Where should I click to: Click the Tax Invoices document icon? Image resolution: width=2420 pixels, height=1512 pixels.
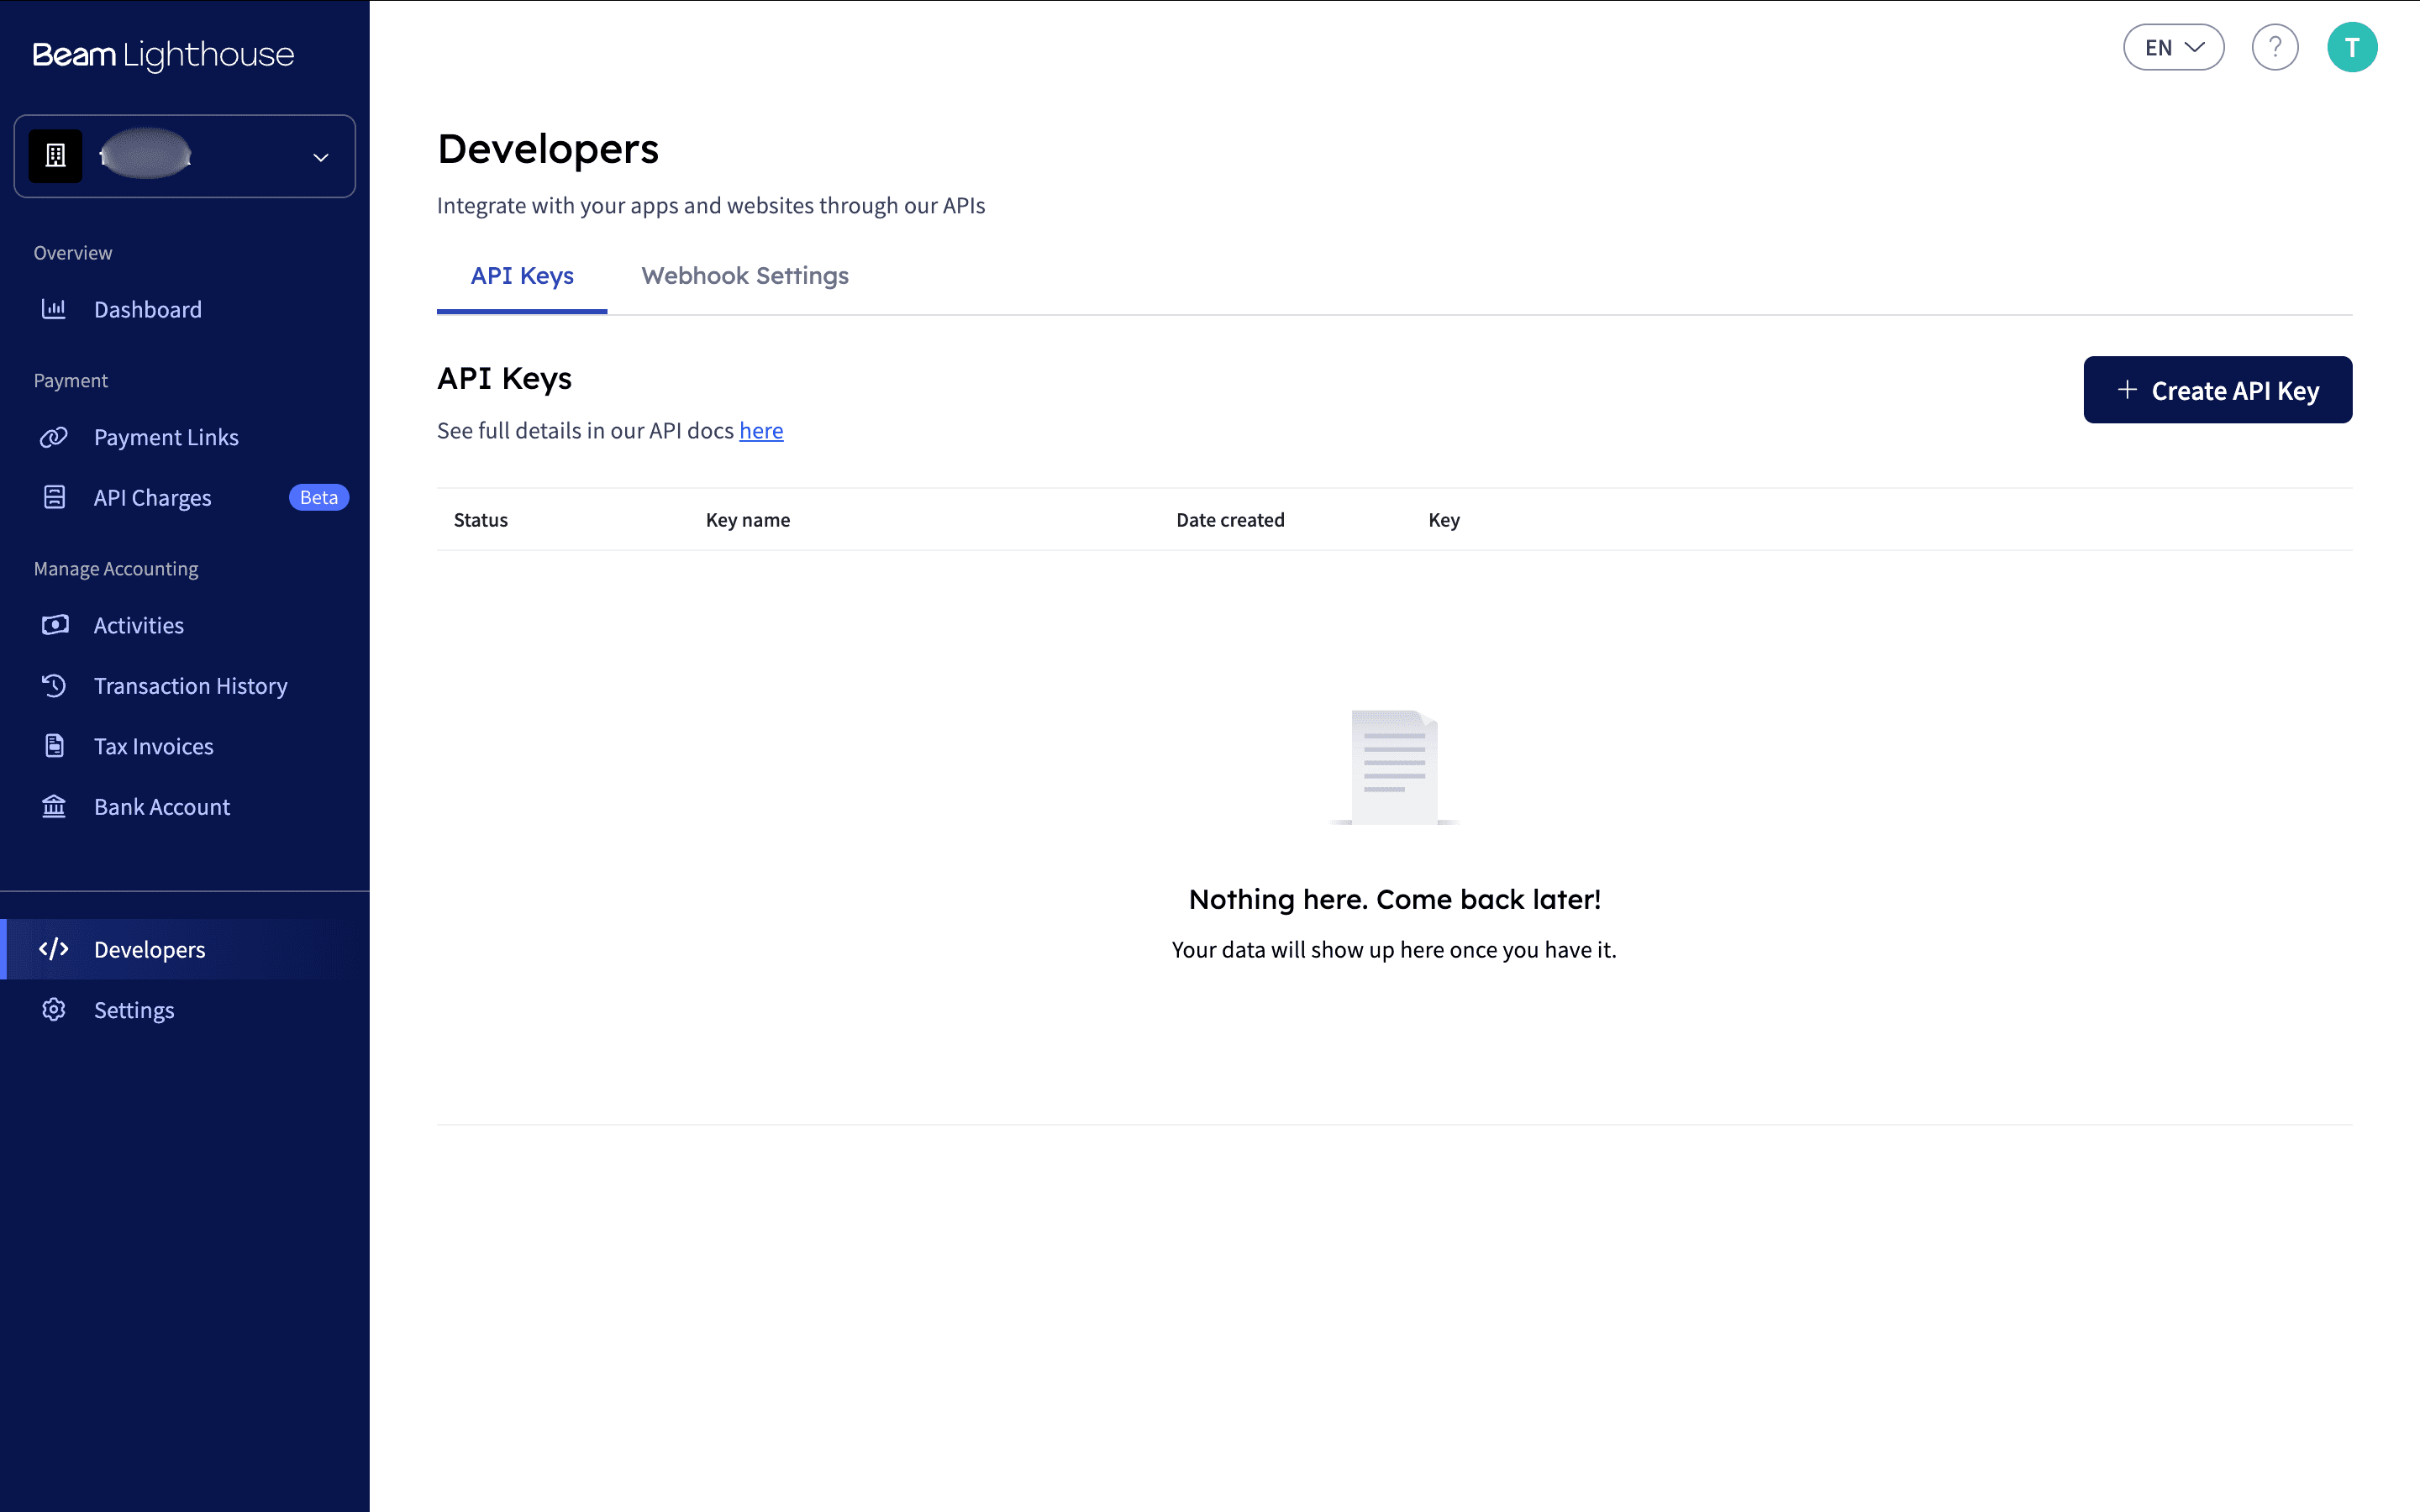(54, 746)
